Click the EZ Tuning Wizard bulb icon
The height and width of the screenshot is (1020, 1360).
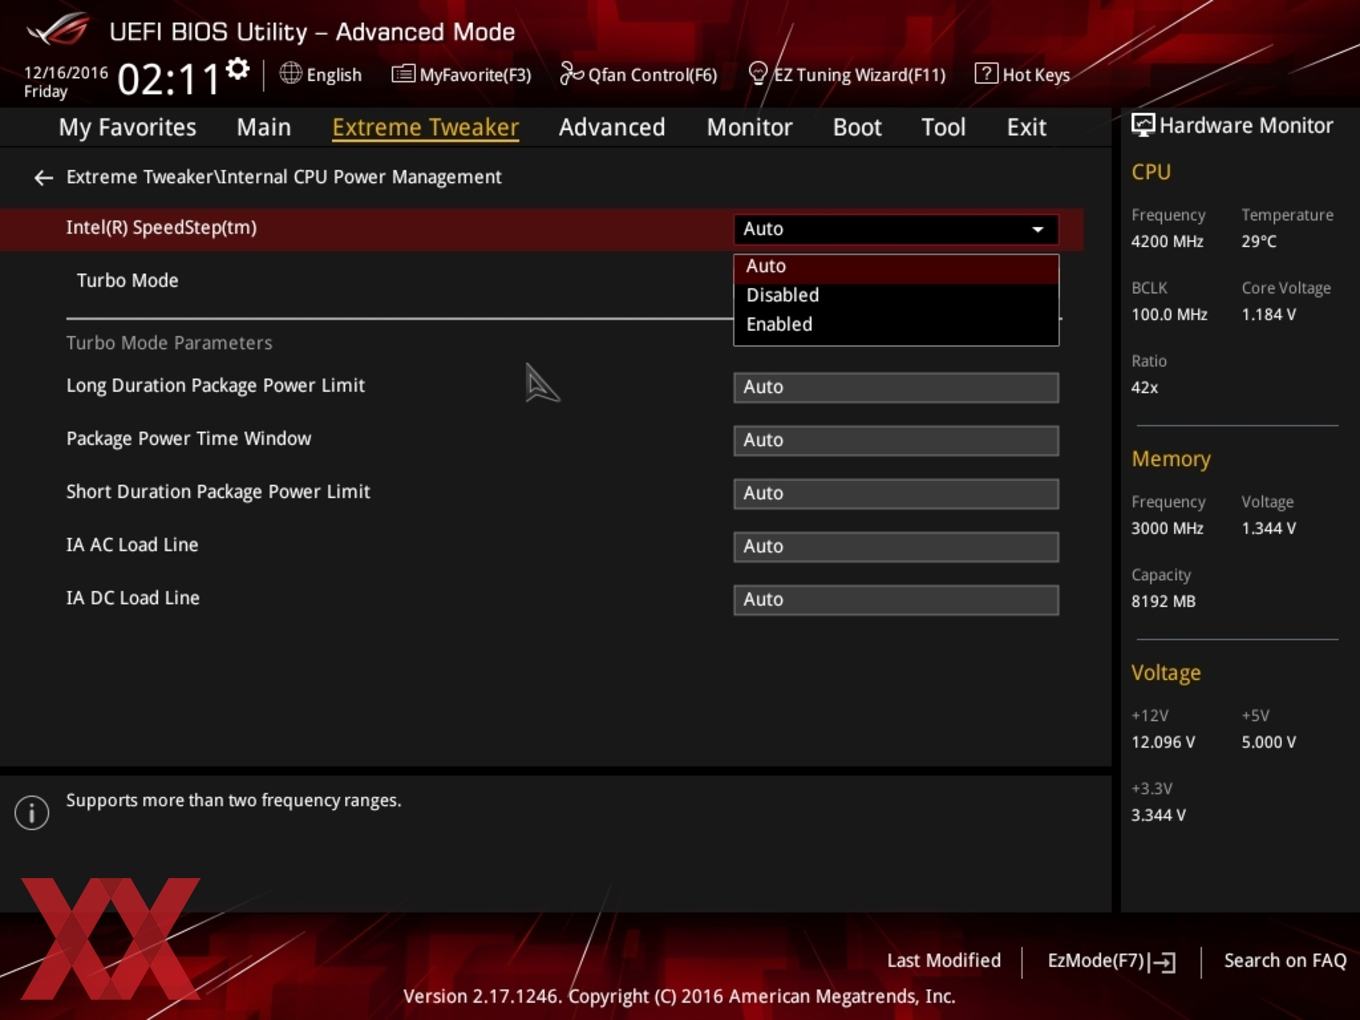(x=758, y=73)
